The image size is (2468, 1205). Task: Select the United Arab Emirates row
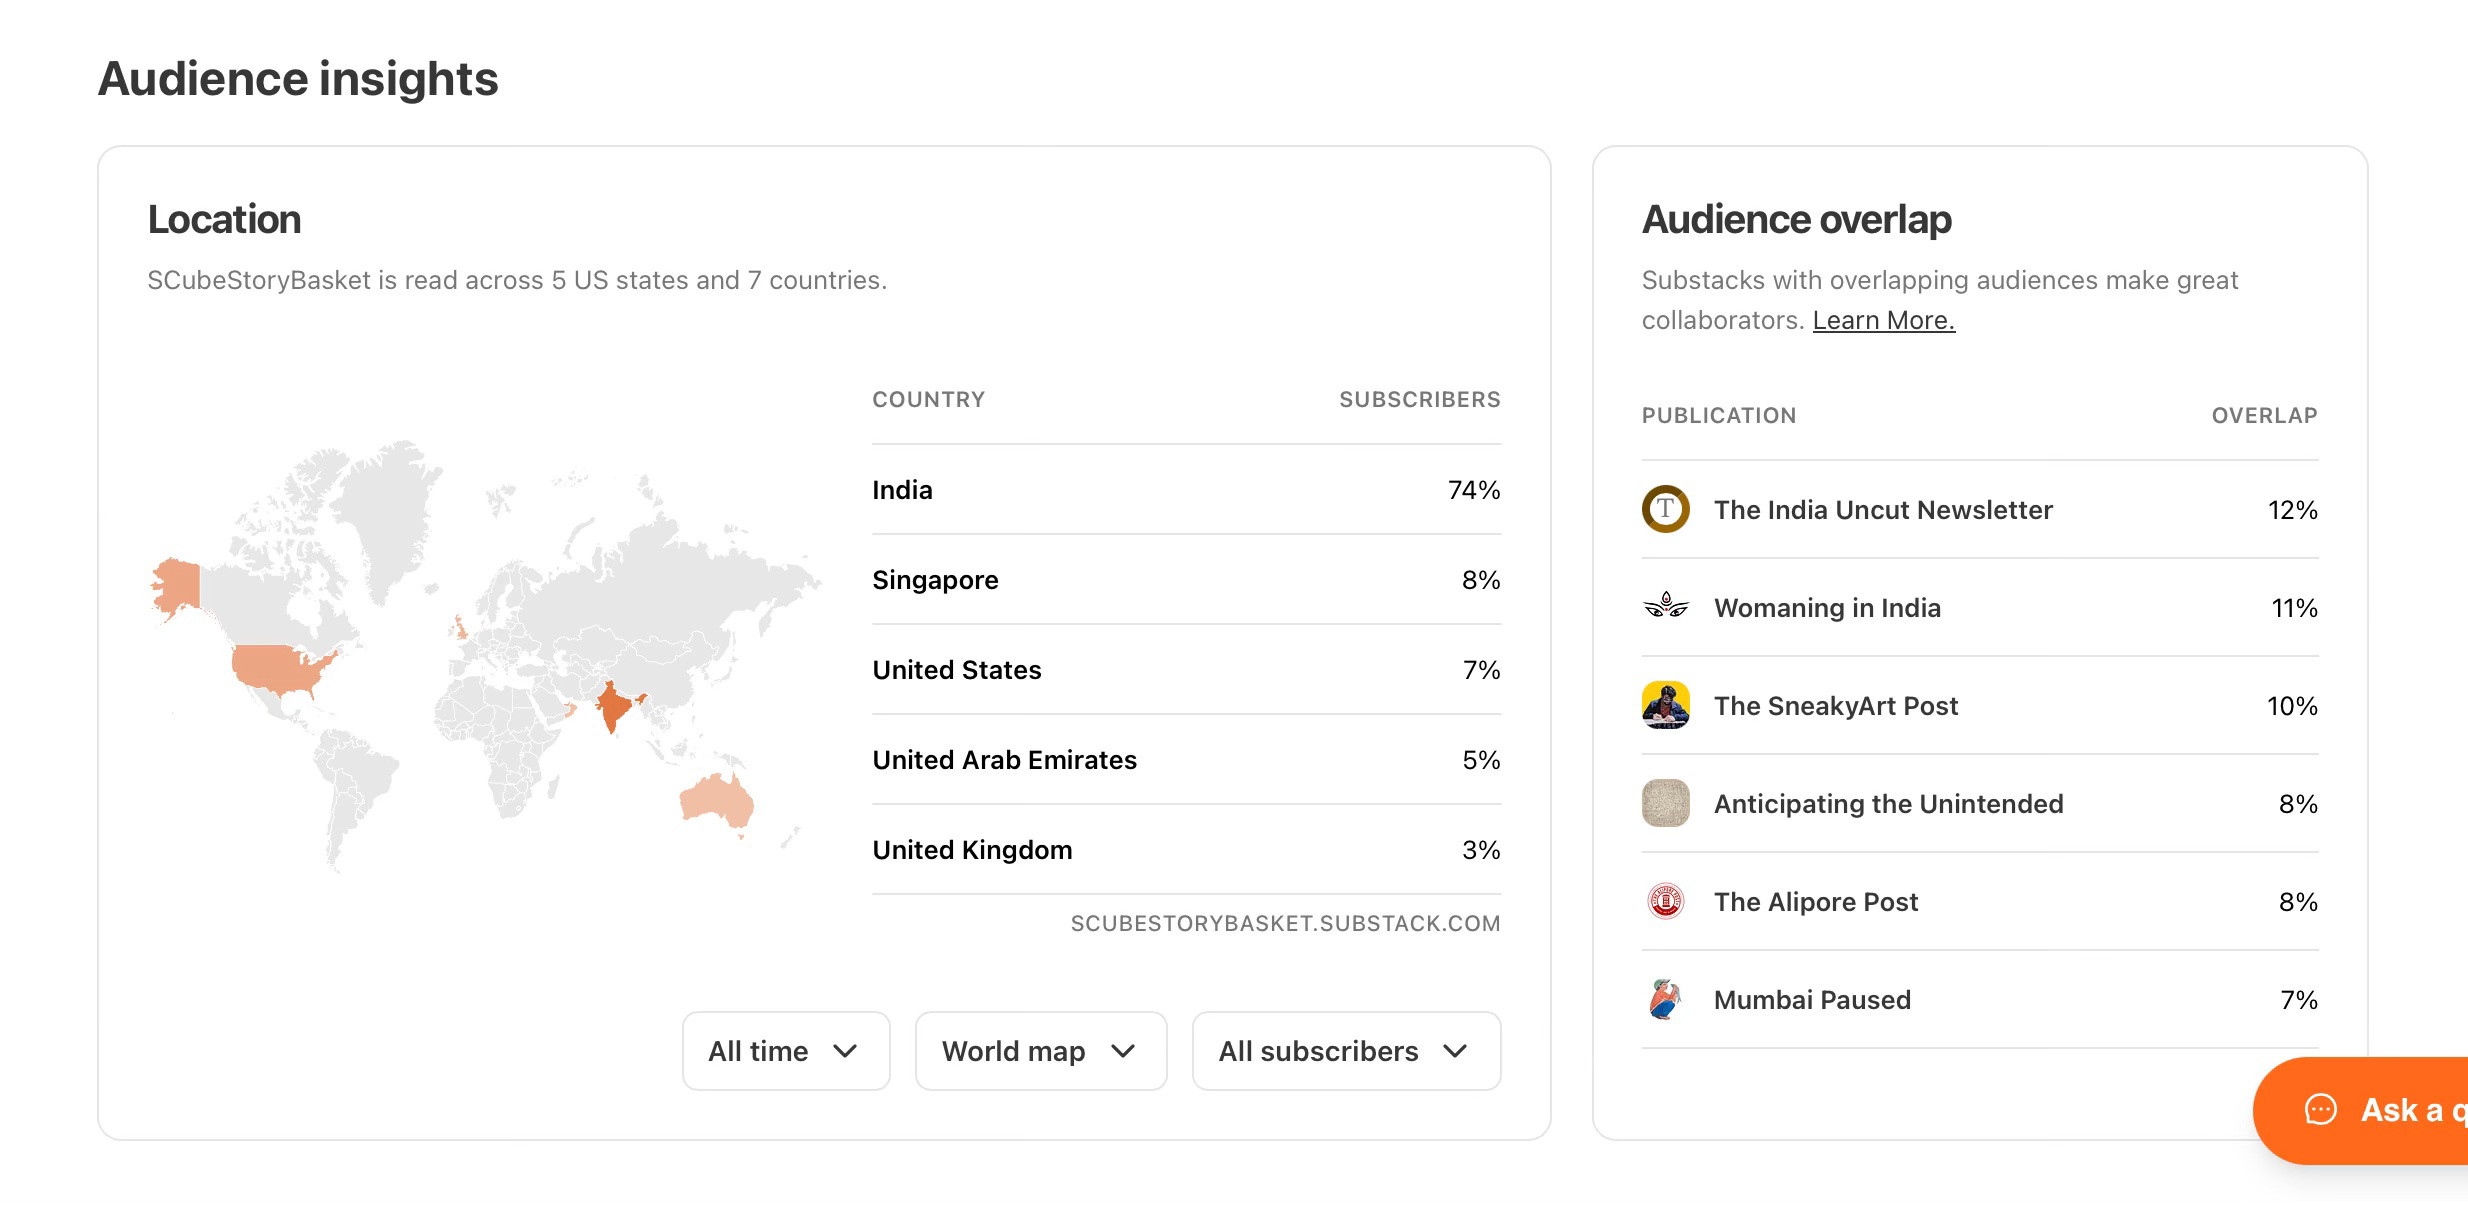(x=1186, y=760)
